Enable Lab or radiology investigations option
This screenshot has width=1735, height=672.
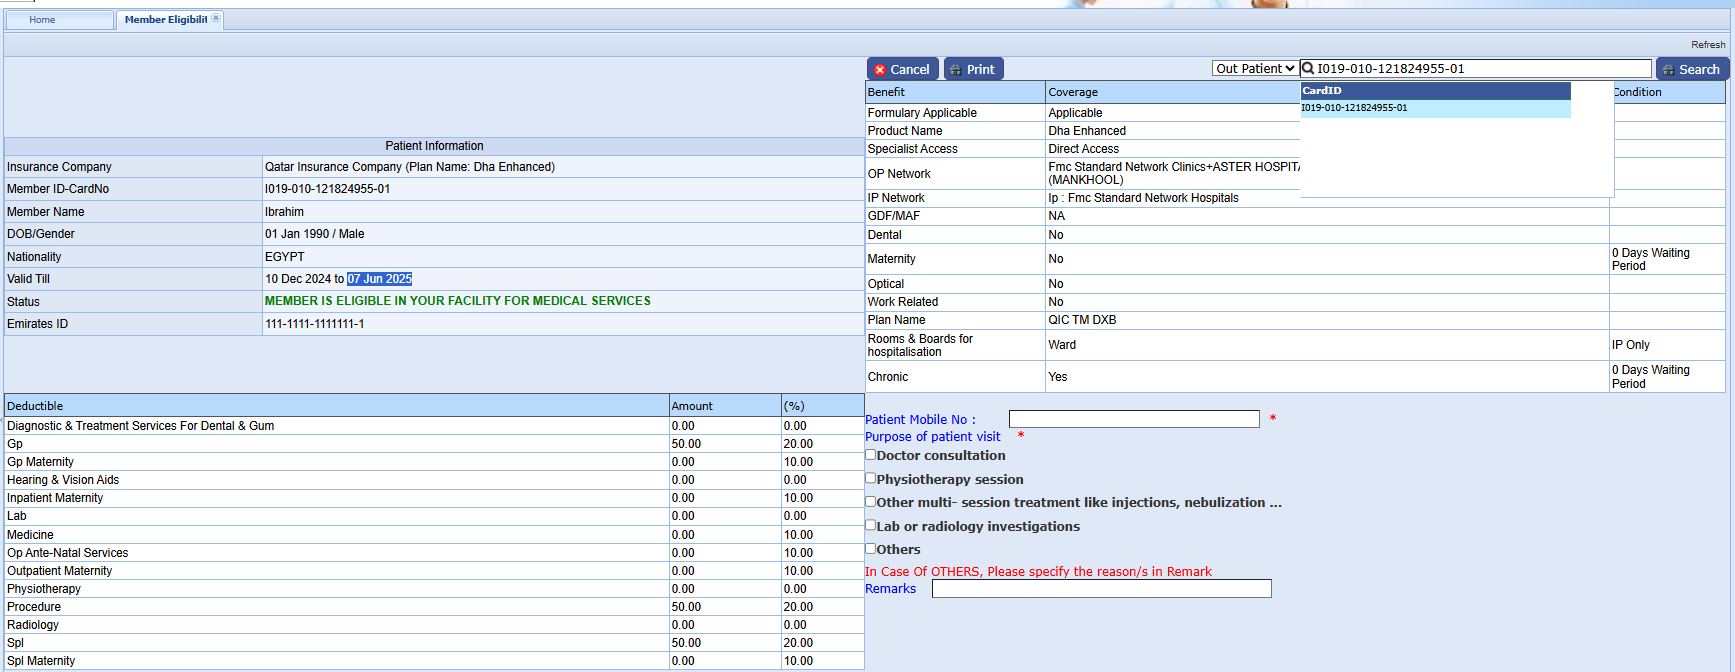click(x=871, y=525)
